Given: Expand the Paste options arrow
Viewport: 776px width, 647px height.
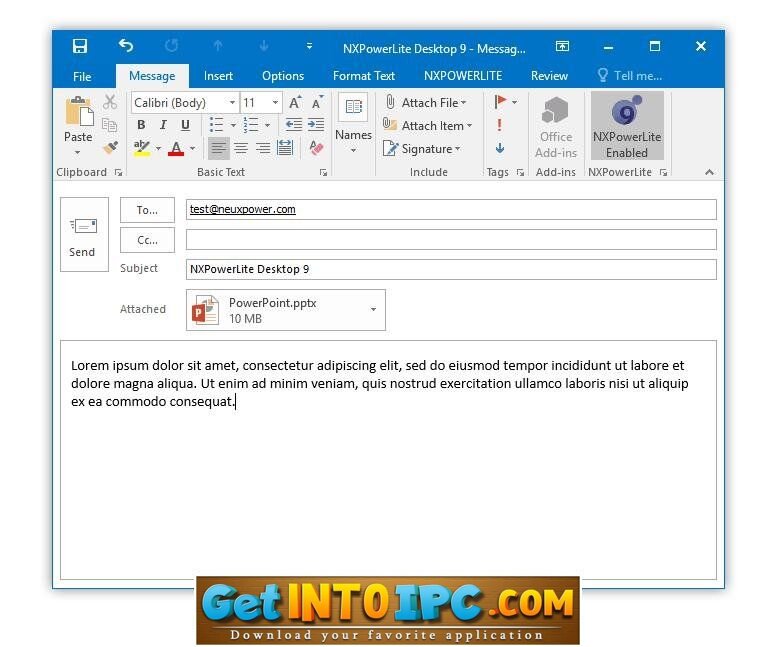Looking at the screenshot, I should [x=78, y=152].
